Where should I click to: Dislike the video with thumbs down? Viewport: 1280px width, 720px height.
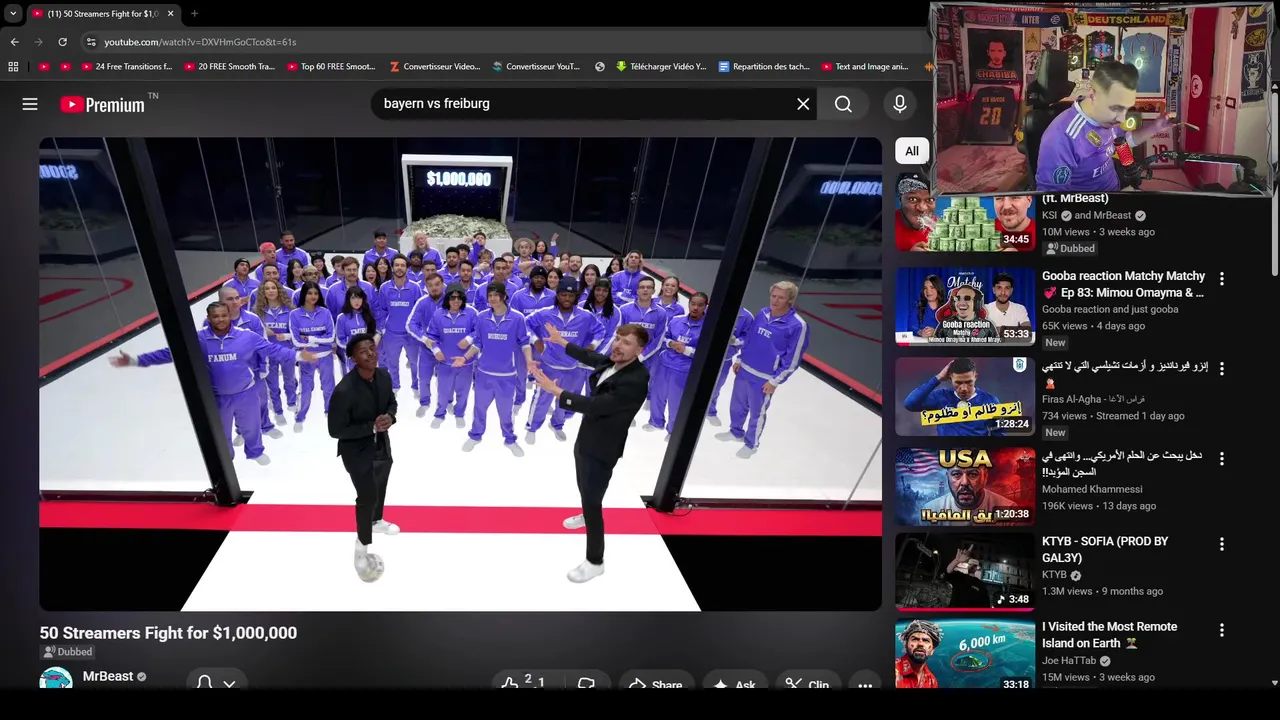click(587, 684)
